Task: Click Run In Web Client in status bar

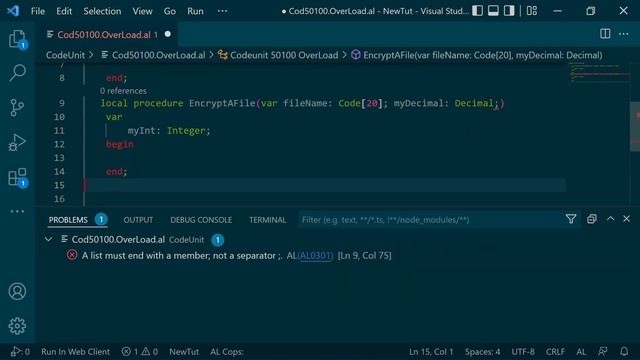Action: pos(76,351)
